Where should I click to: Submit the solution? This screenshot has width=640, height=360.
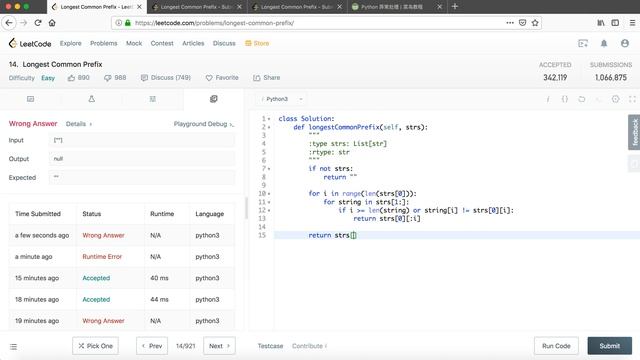coord(610,346)
